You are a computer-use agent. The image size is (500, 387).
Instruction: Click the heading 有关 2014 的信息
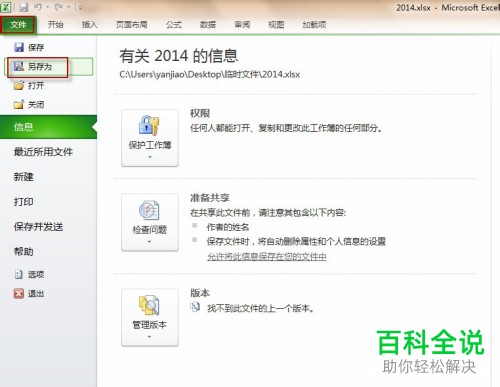click(x=179, y=56)
